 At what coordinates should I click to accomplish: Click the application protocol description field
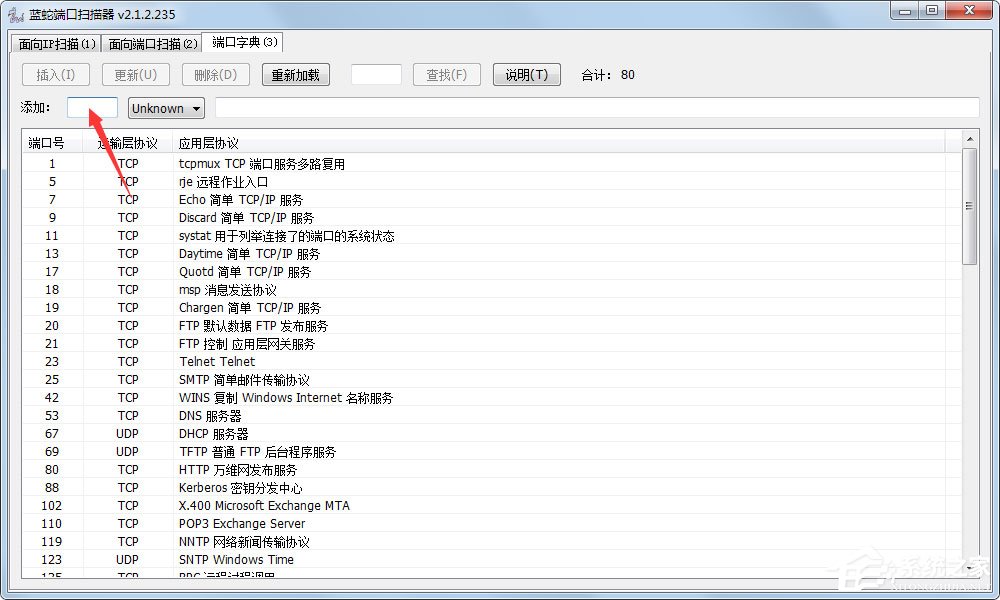click(x=596, y=108)
